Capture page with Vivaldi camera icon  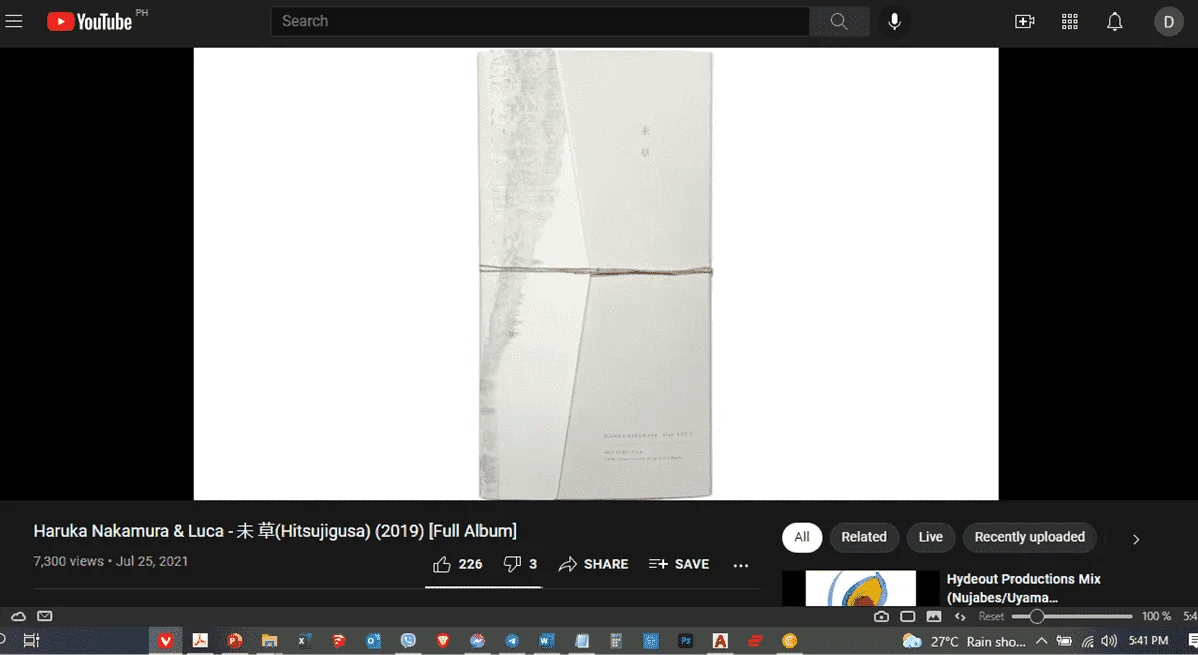coord(881,616)
